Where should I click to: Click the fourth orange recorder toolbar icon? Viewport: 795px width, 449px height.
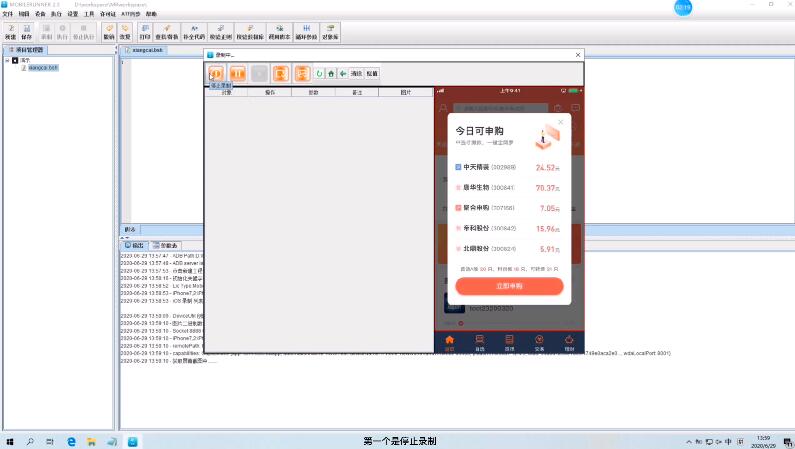coord(281,73)
